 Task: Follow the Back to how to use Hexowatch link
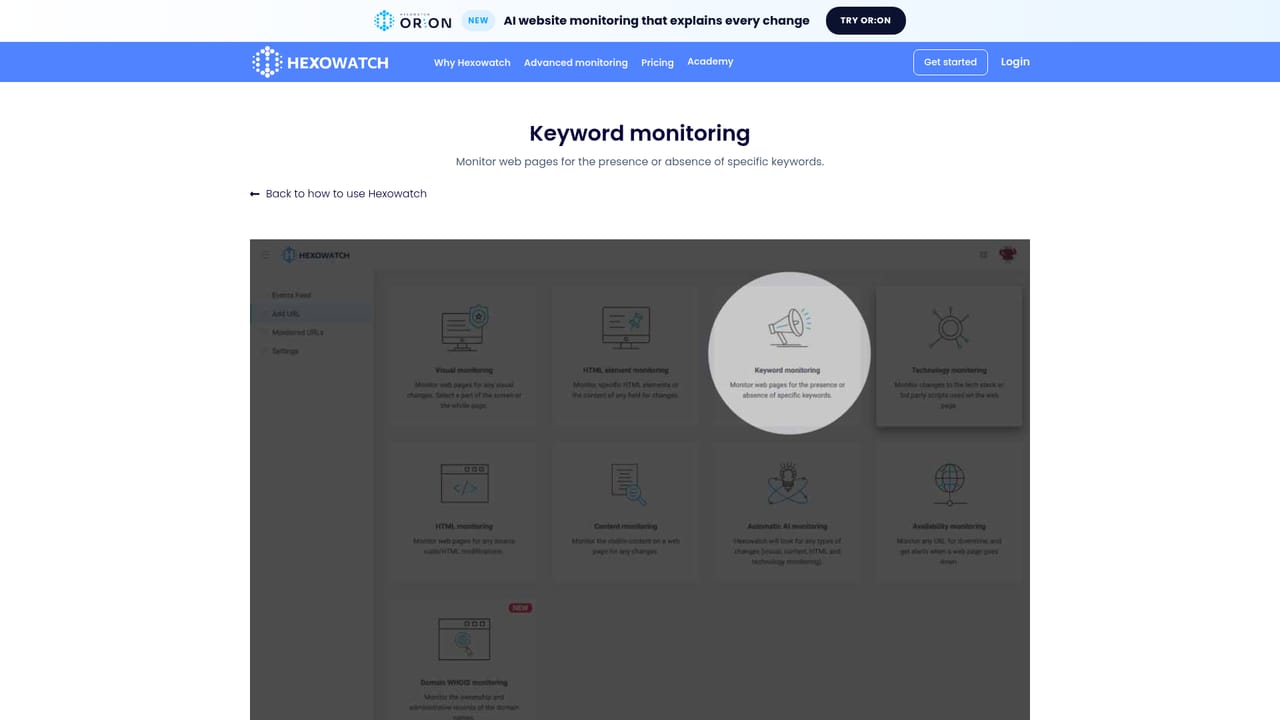[346, 194]
